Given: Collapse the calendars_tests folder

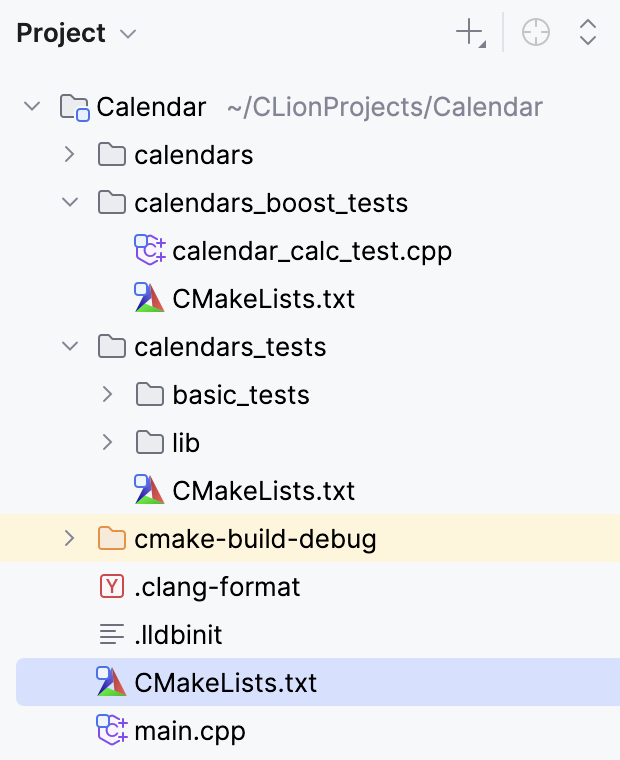Looking at the screenshot, I should 69,347.
